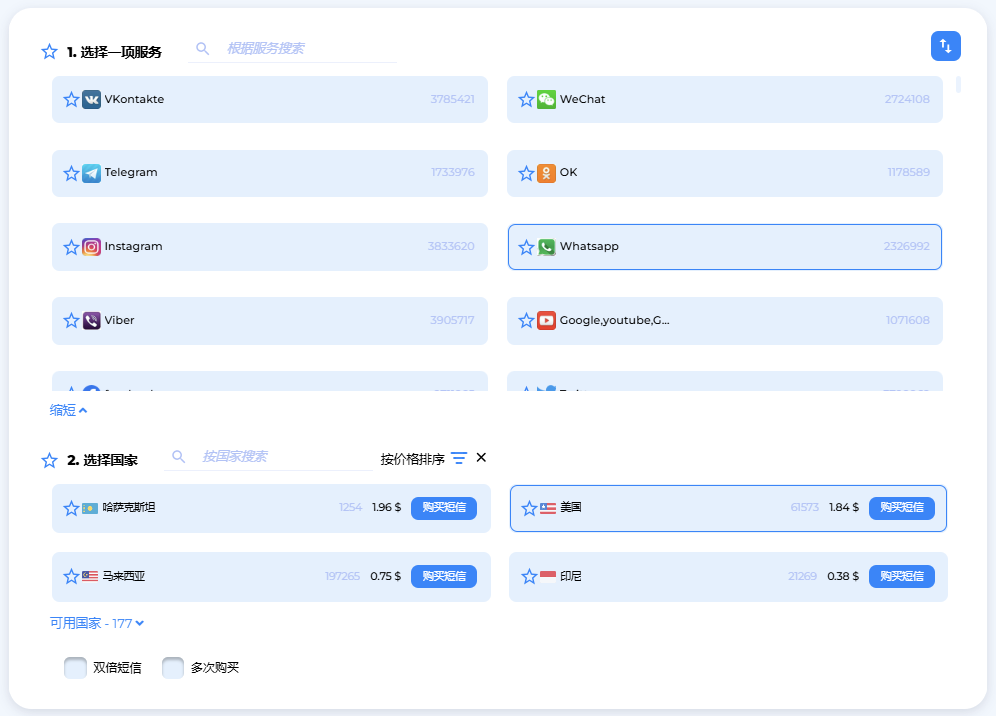Screen dimensions: 996x716
Task: Favorite Viber with its star
Action: click(71, 320)
